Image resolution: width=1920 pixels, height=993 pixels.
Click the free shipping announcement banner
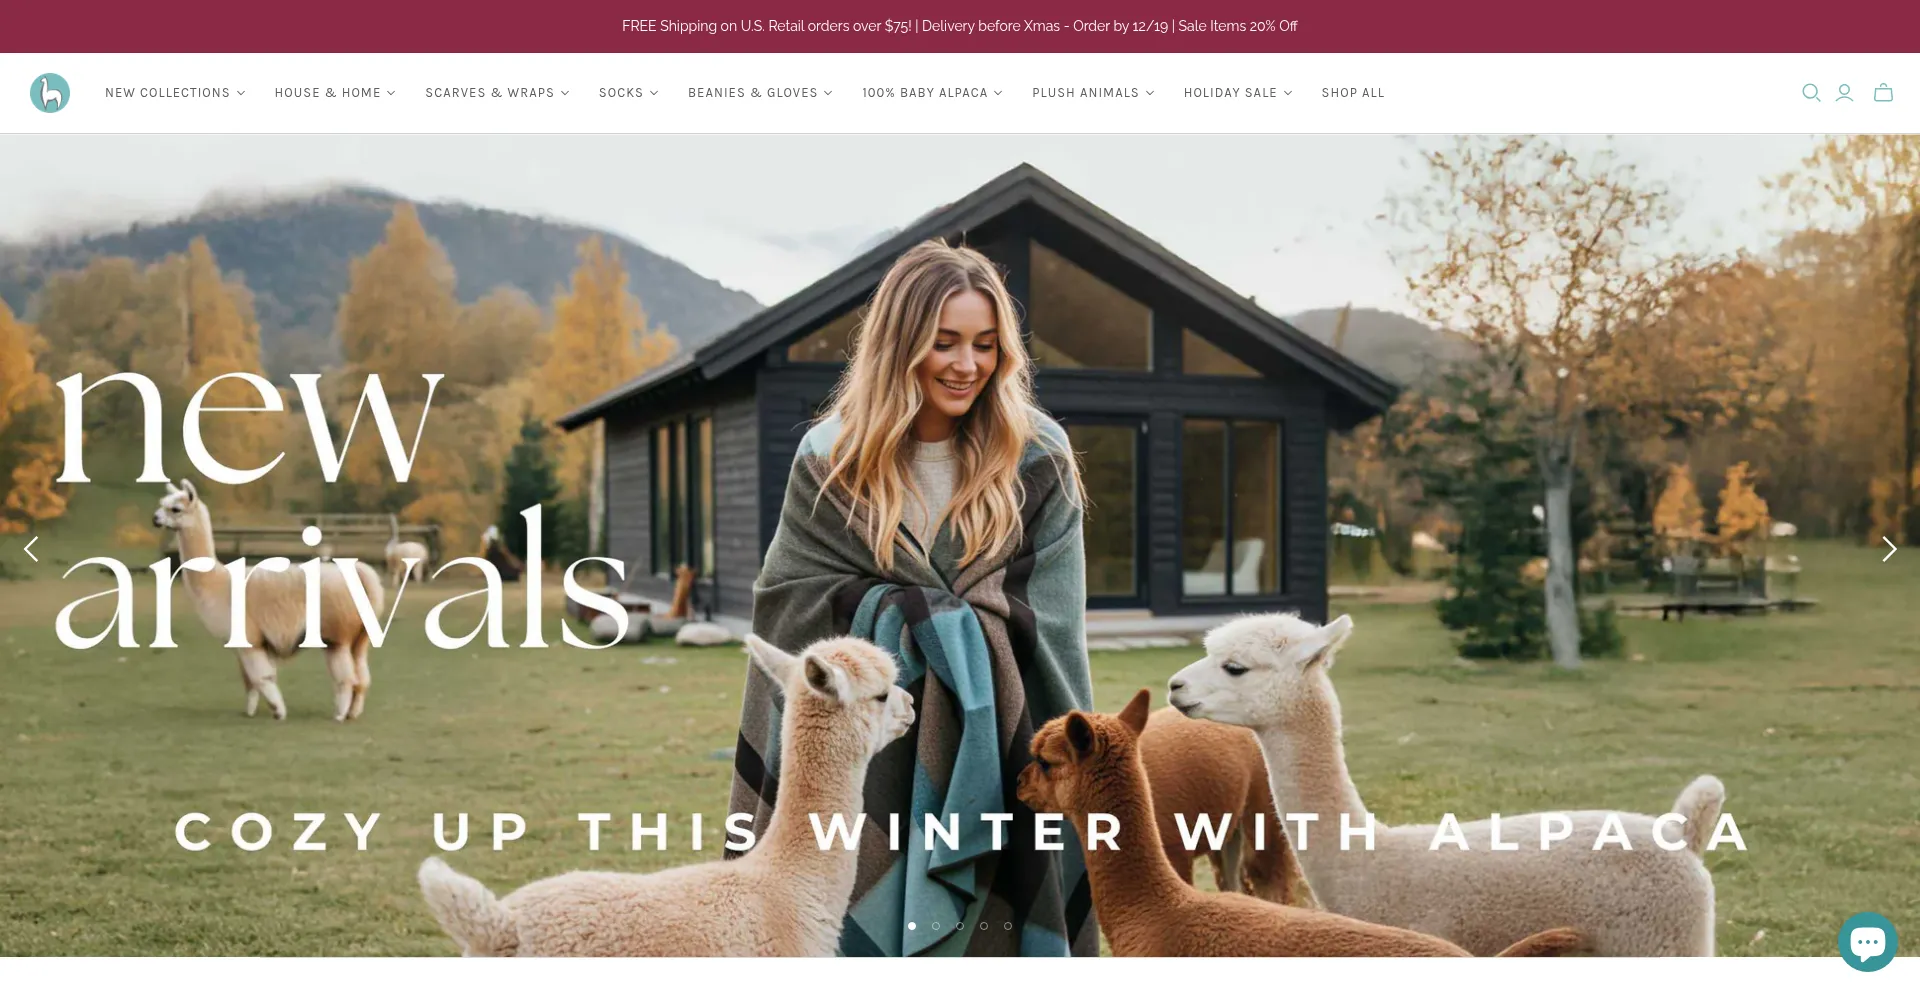coord(960,26)
